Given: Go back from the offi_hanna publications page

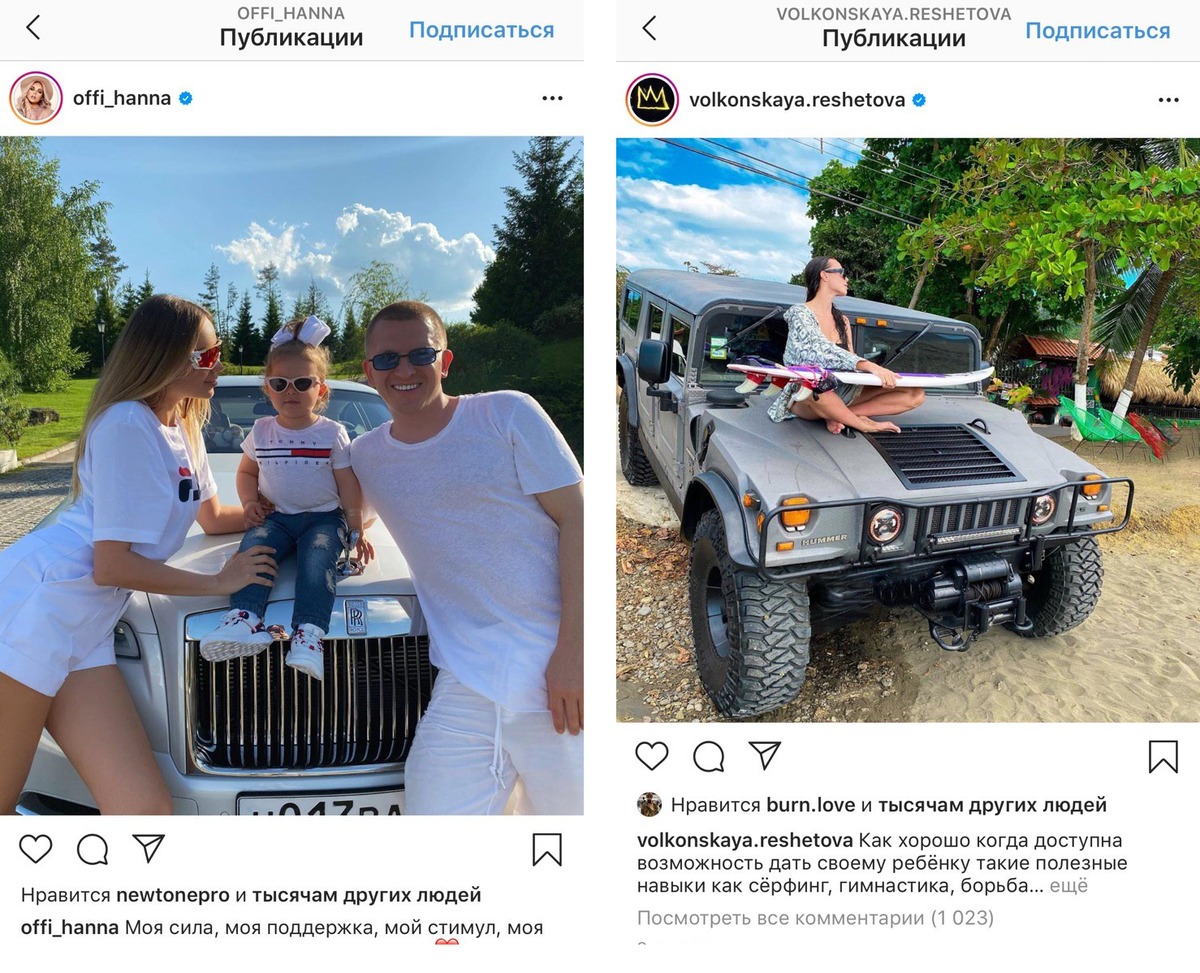Looking at the screenshot, I should [x=33, y=28].
